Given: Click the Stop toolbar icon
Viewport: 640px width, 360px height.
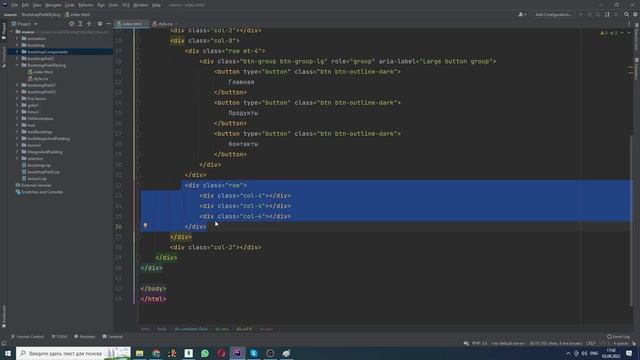Looking at the screenshot, I should [x=616, y=15].
